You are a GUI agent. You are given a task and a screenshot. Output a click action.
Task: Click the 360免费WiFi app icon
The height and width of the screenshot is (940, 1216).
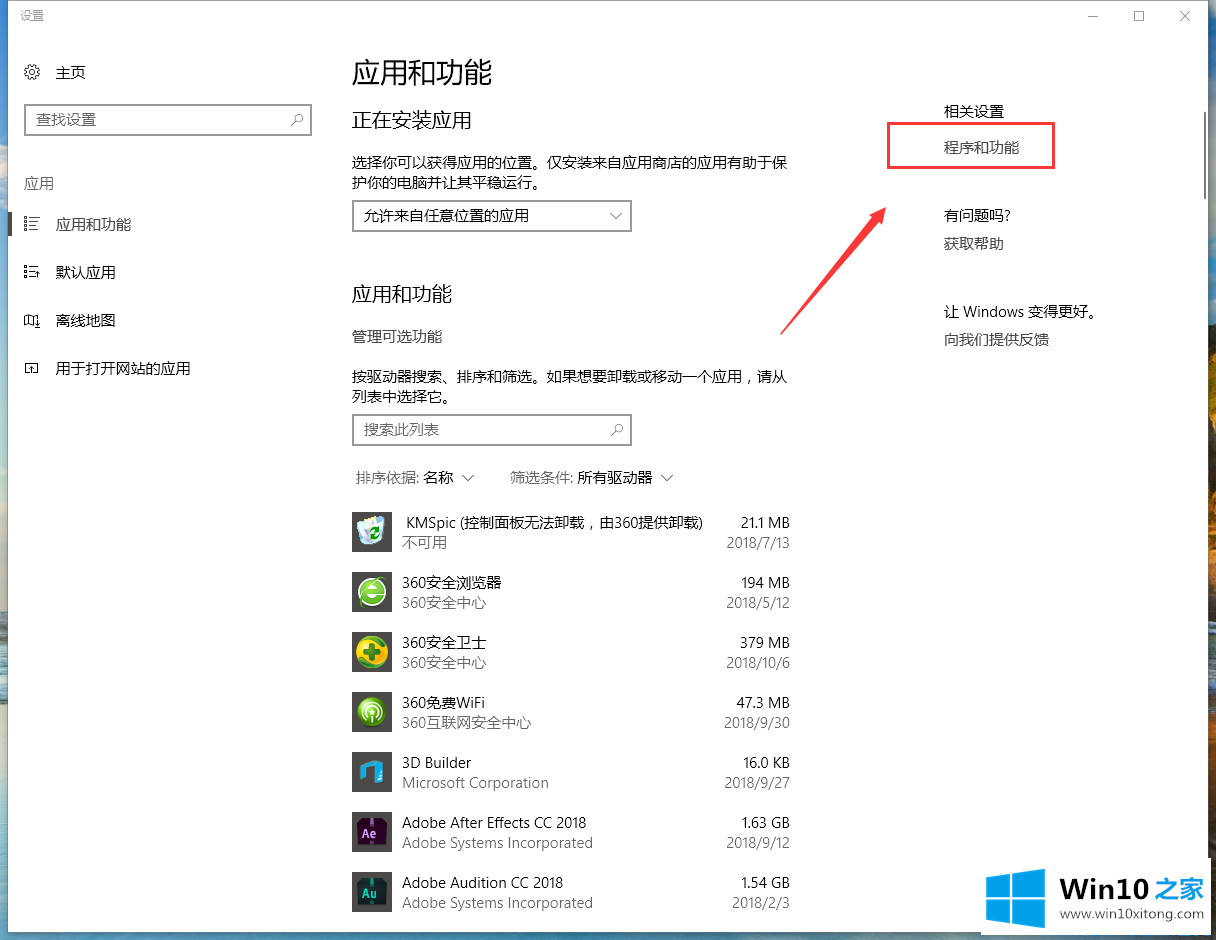pyautogui.click(x=372, y=712)
